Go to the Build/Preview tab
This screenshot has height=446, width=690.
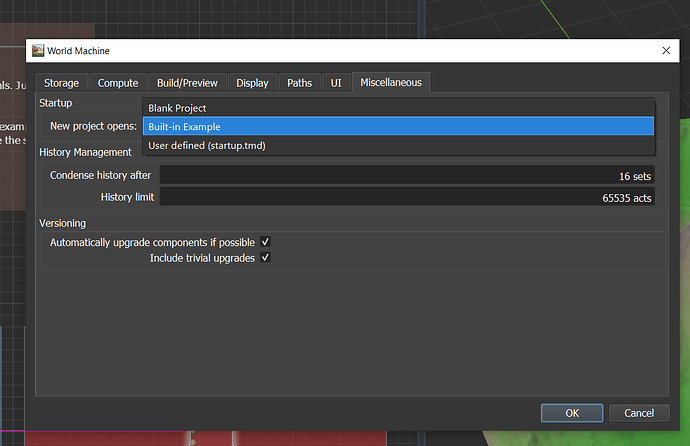187,83
